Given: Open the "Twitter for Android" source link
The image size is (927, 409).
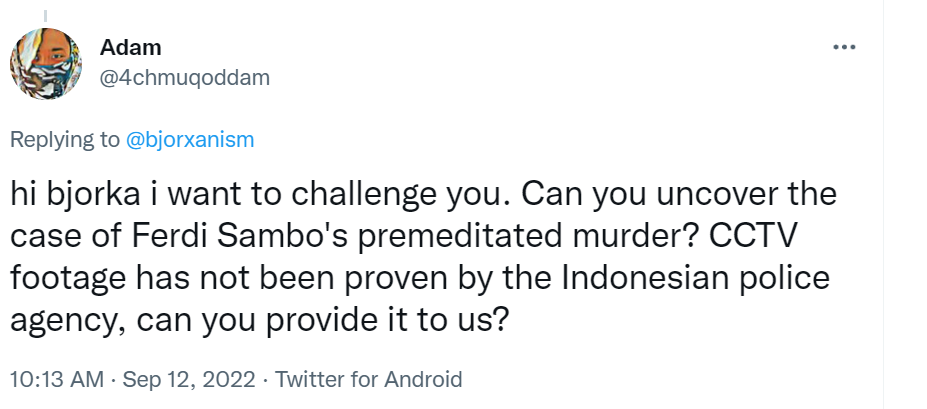Looking at the screenshot, I should 368,380.
